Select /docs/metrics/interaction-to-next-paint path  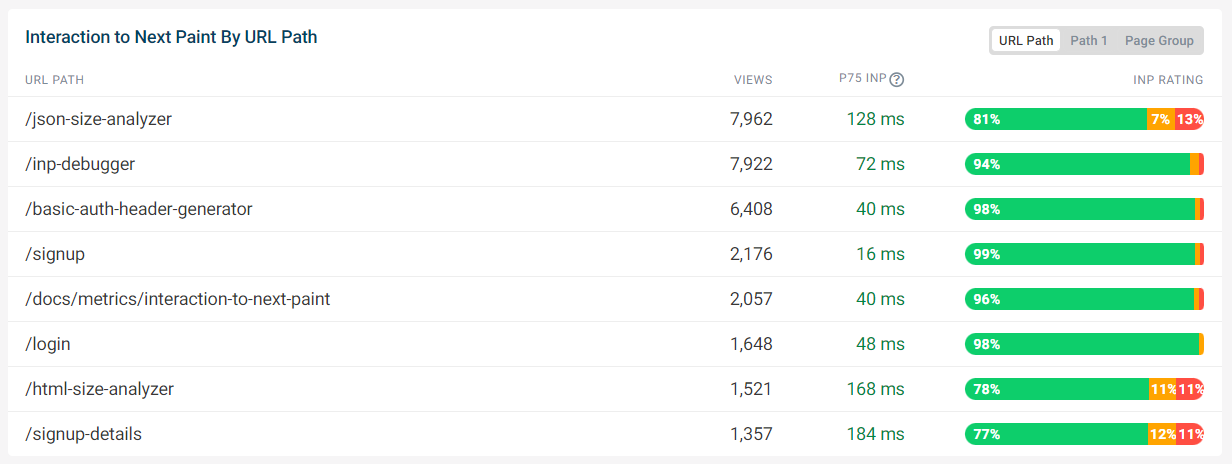coord(178,299)
